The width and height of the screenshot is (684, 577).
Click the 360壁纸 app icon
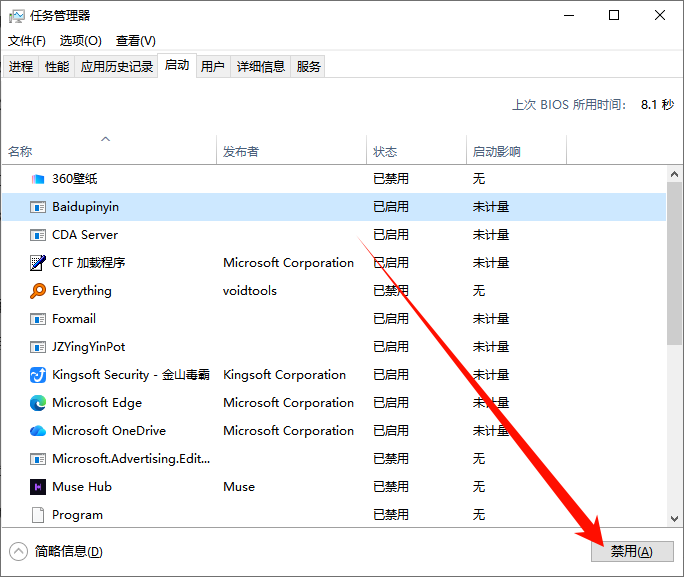coord(38,179)
